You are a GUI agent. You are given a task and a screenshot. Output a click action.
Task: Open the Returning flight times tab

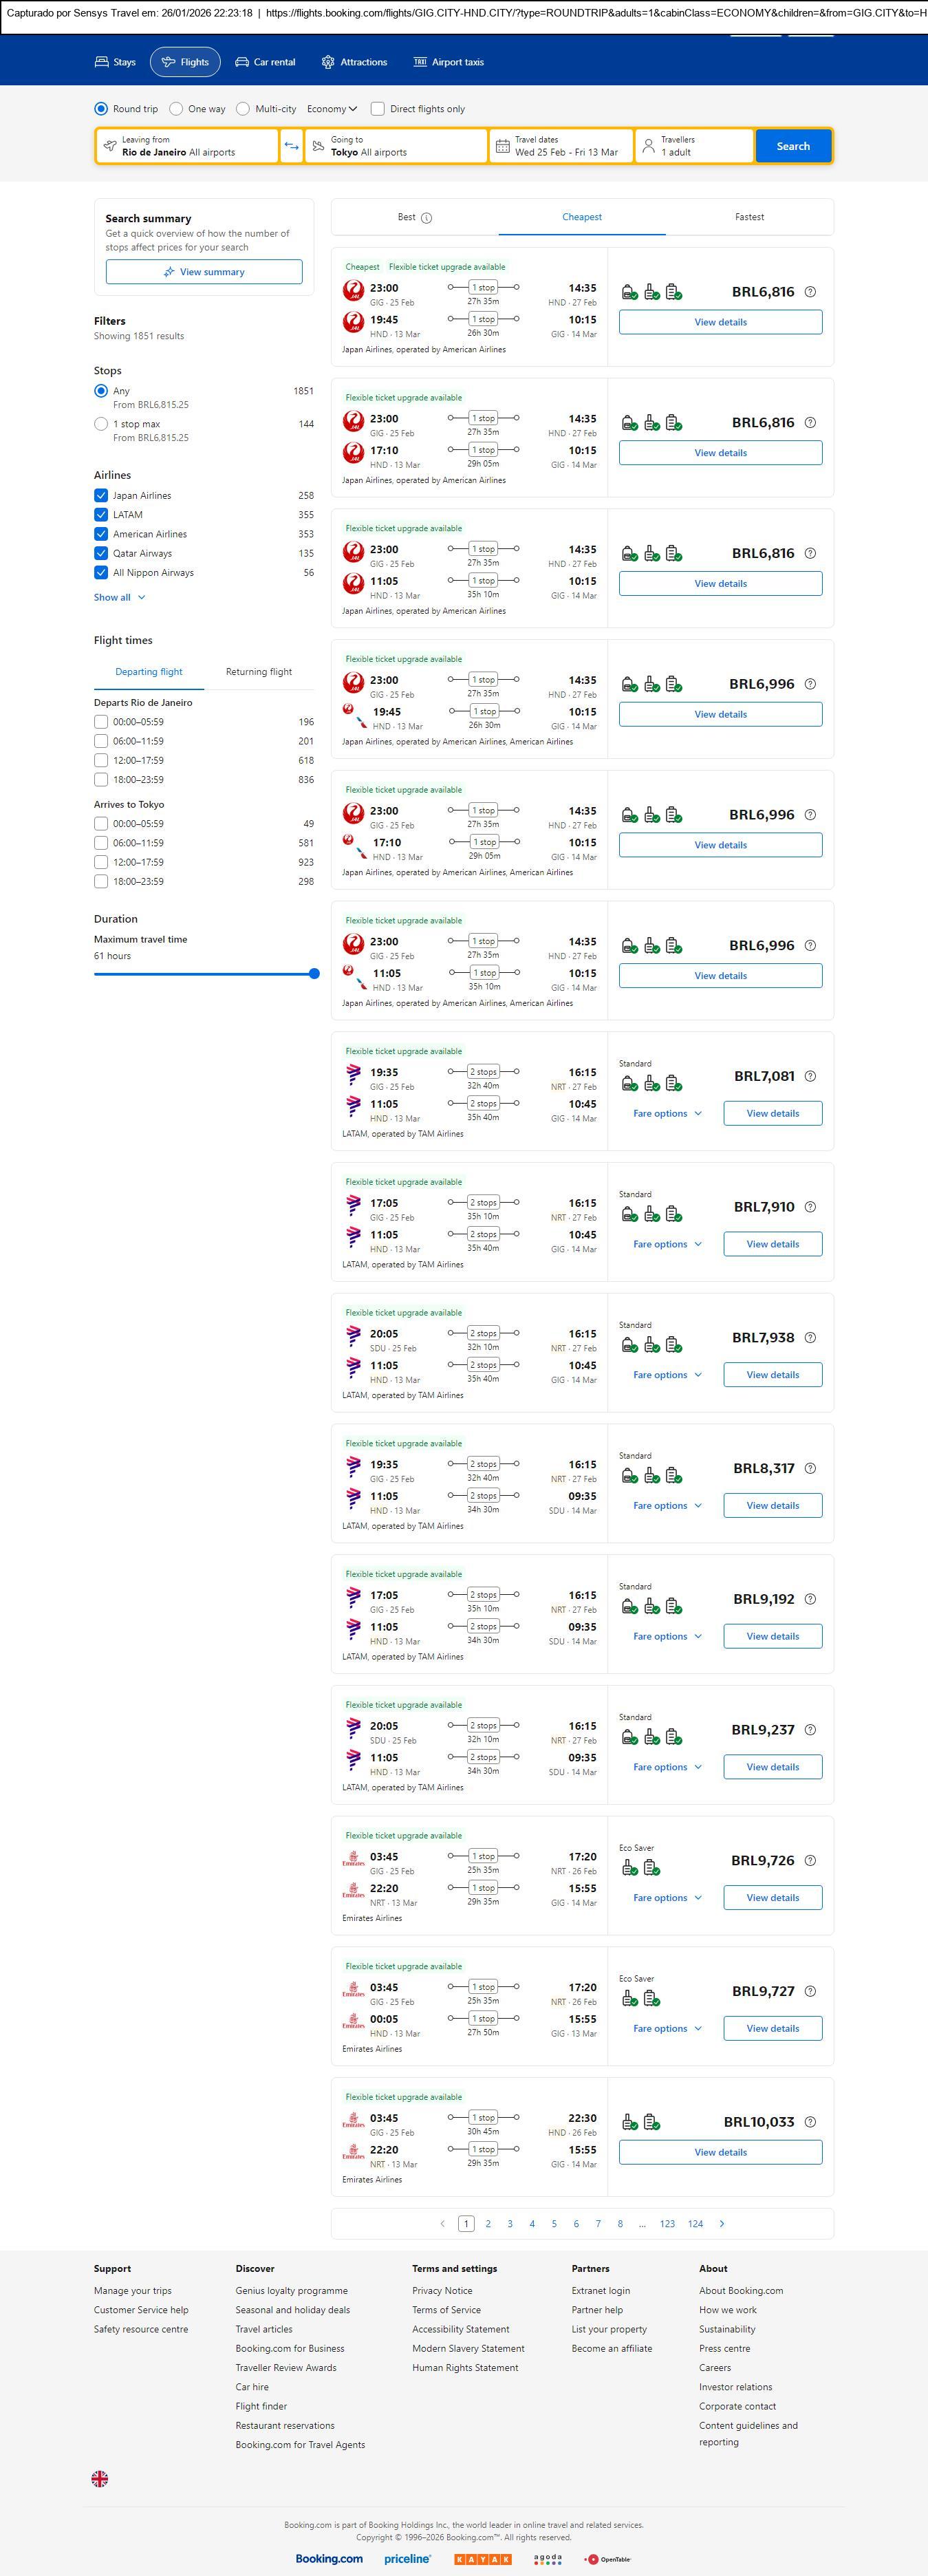[x=259, y=672]
